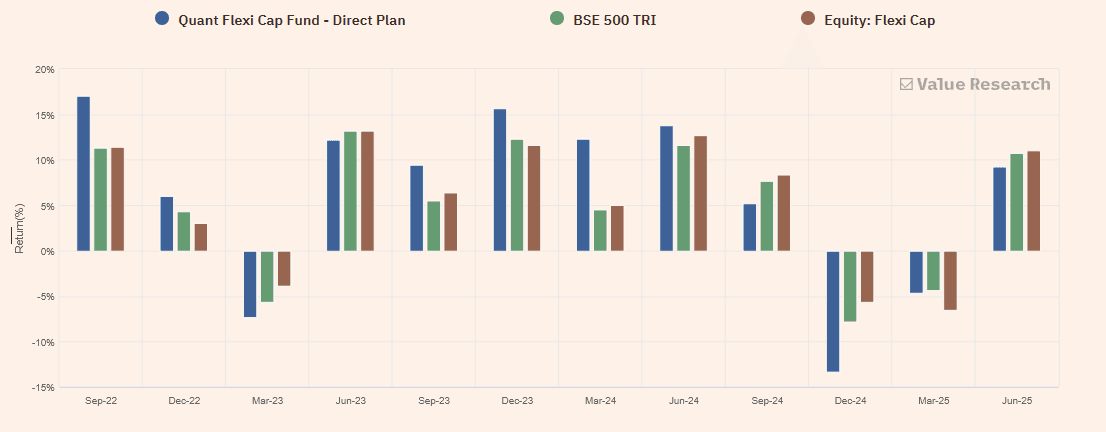Select the blue Quant fund bar for Sep-23
The width and height of the screenshot is (1106, 432).
(x=416, y=208)
